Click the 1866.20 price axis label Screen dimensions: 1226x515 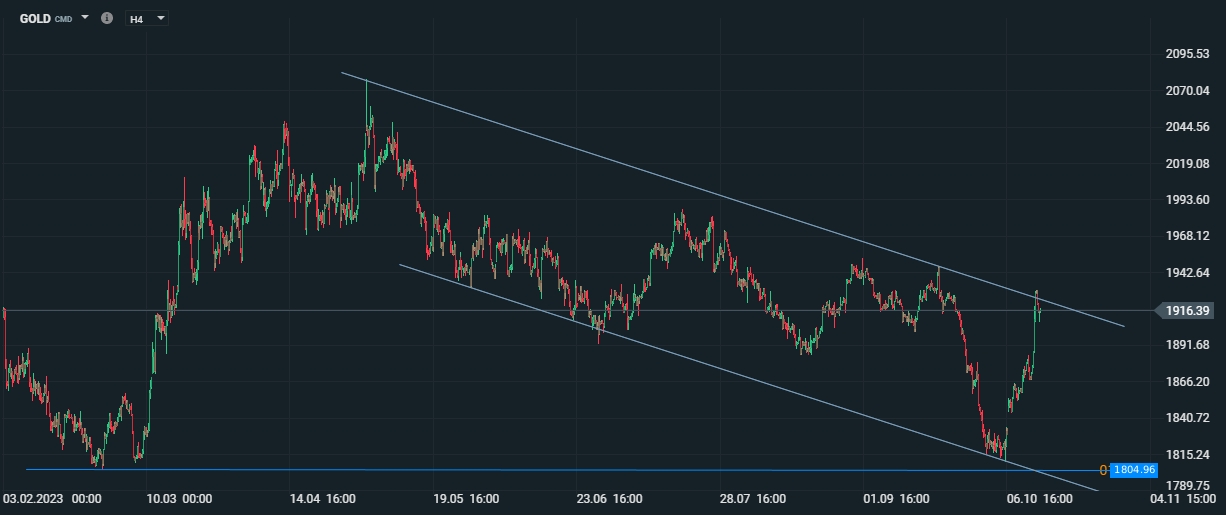pyautogui.click(x=1188, y=382)
